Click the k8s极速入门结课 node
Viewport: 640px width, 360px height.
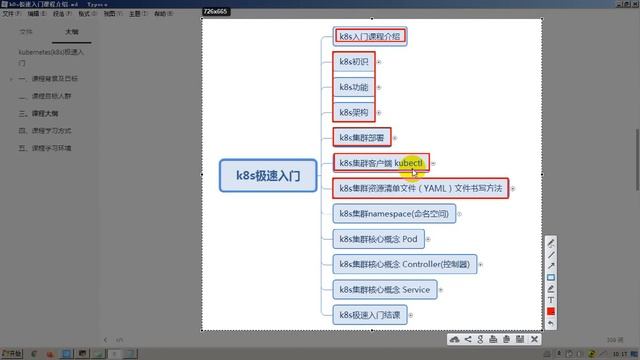[370, 315]
